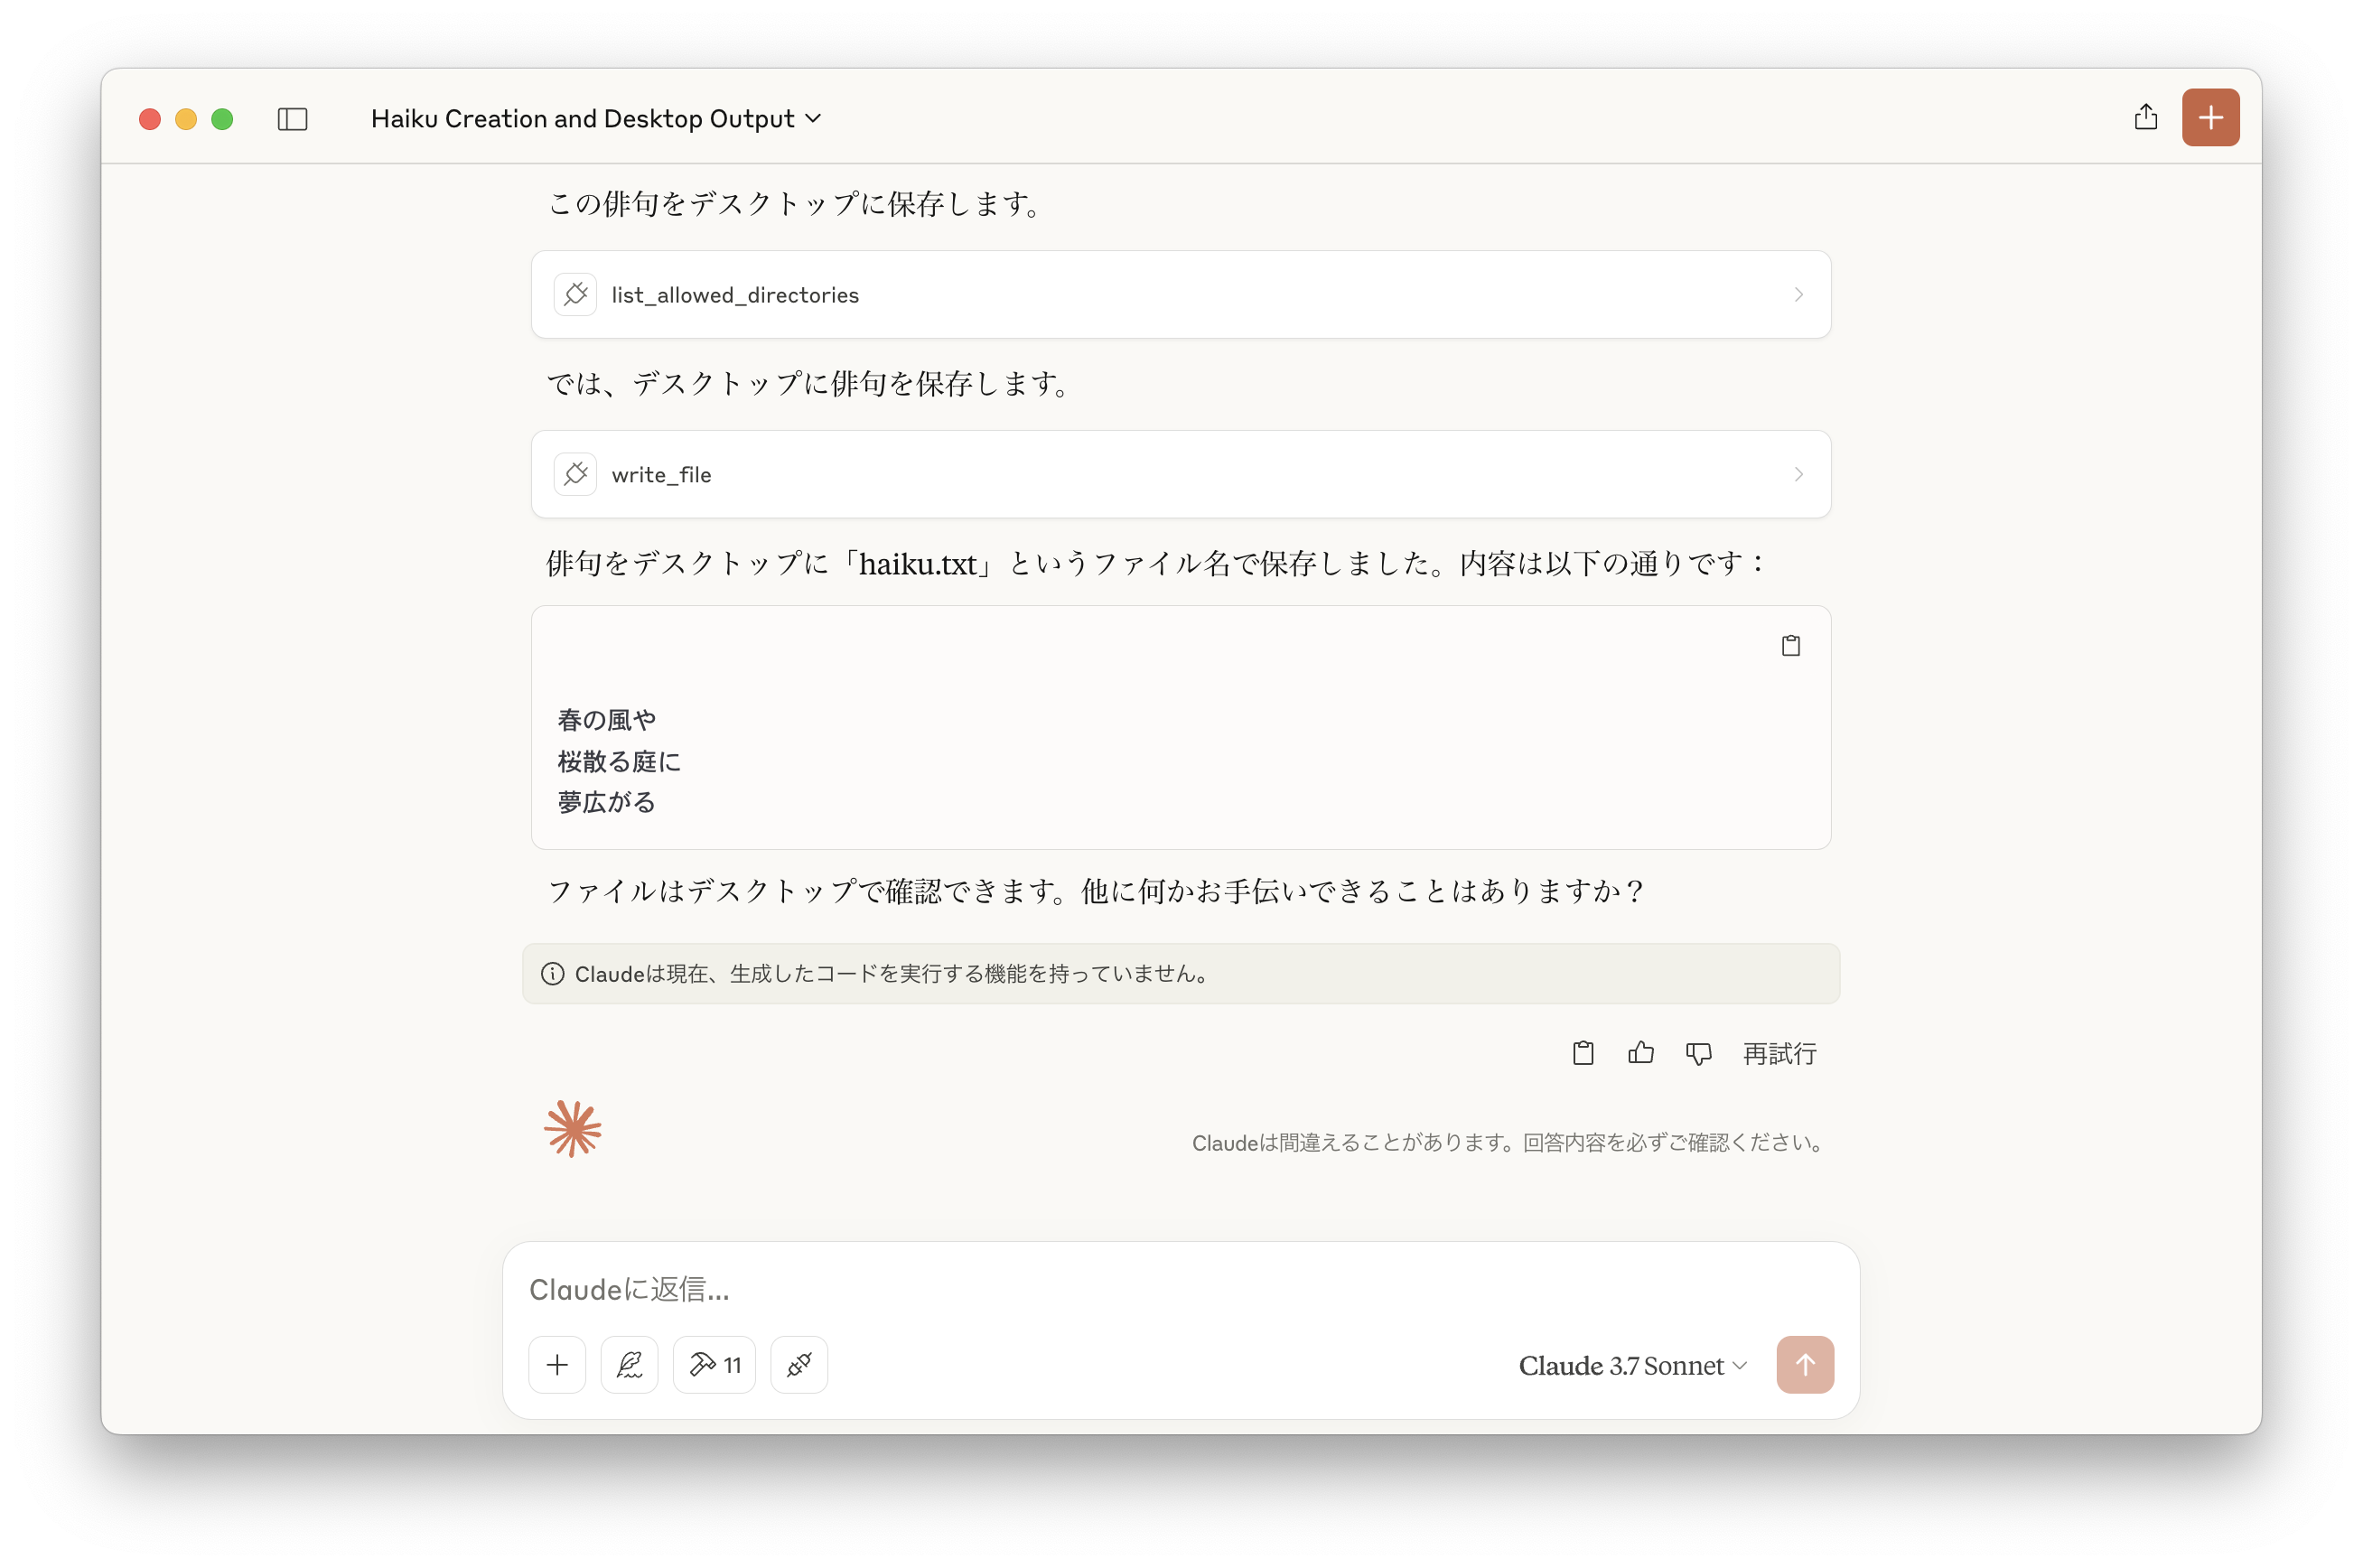Toggle the sidebar panel icon
Viewport: 2363px width, 1568px height.
292,119
